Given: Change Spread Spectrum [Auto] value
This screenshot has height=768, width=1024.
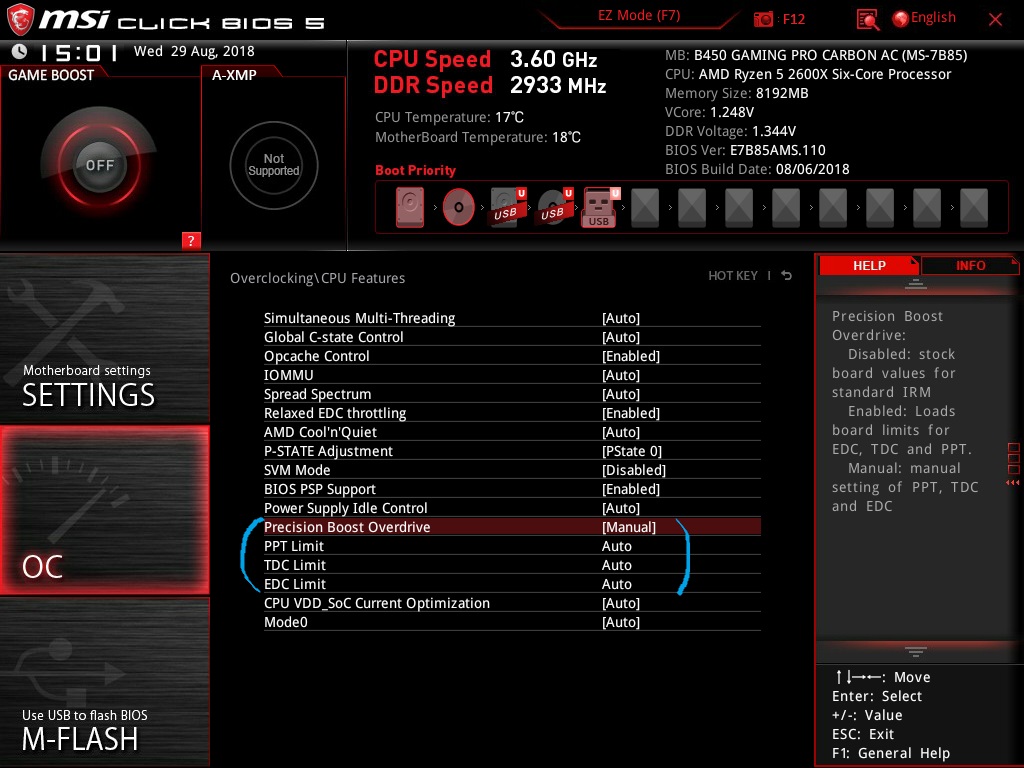Looking at the screenshot, I should click(x=620, y=394).
